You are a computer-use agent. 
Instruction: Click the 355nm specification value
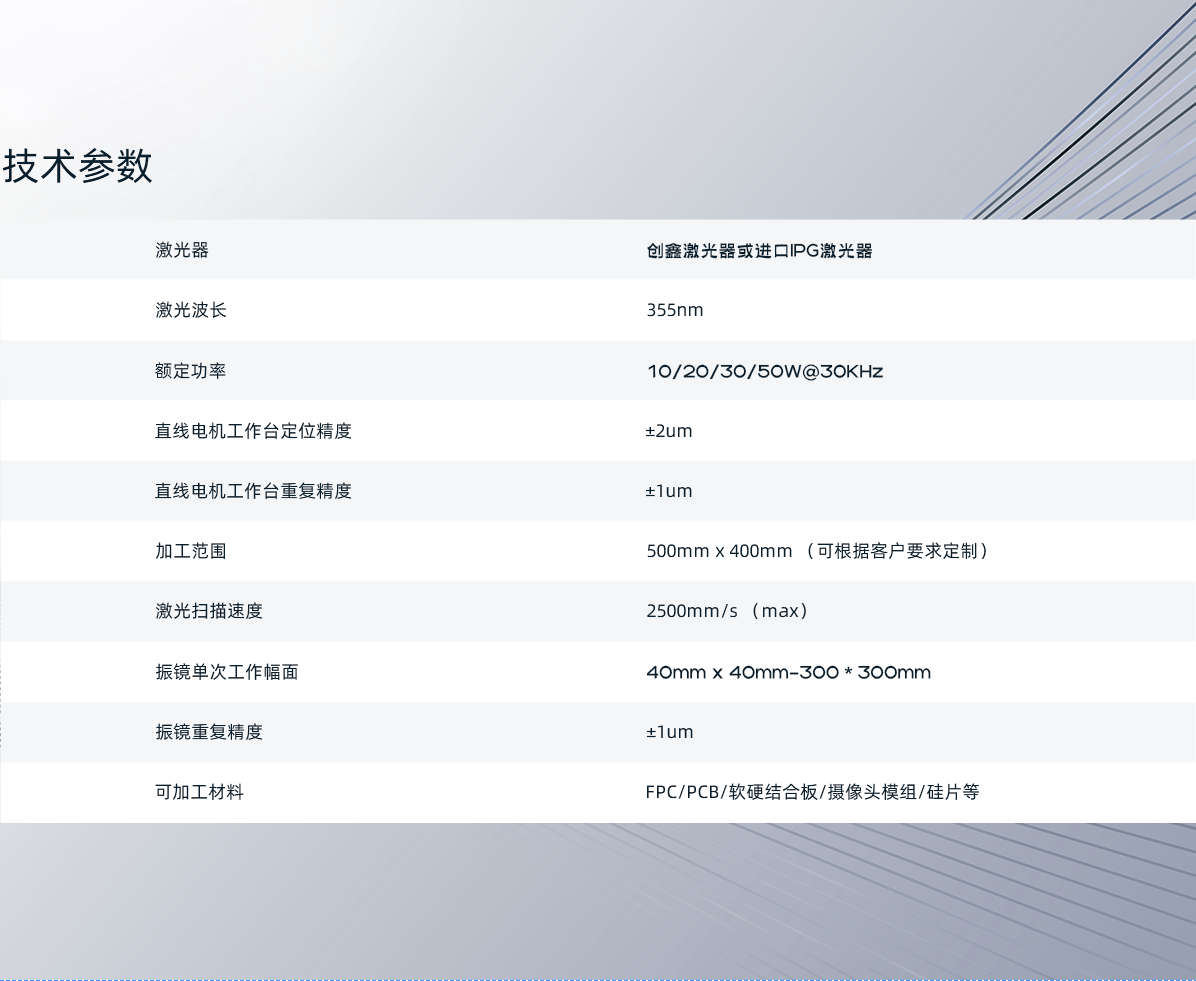click(x=675, y=310)
